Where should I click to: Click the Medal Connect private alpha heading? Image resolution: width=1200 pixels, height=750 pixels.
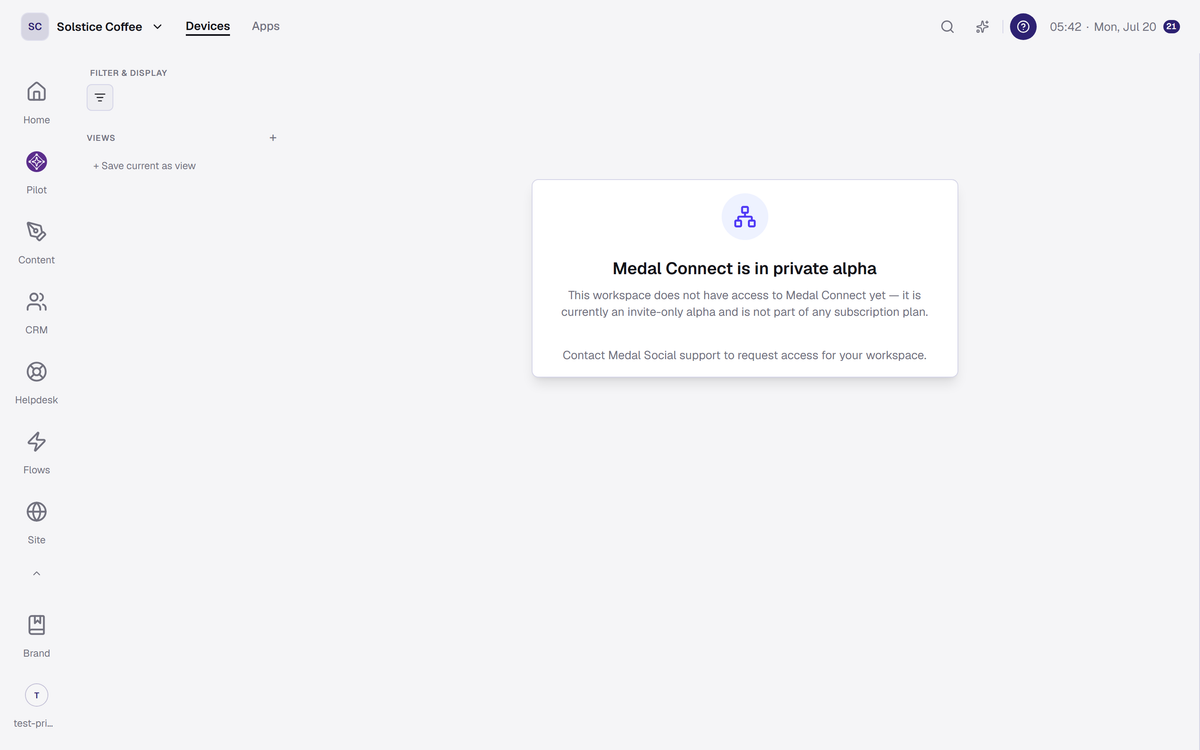745,268
